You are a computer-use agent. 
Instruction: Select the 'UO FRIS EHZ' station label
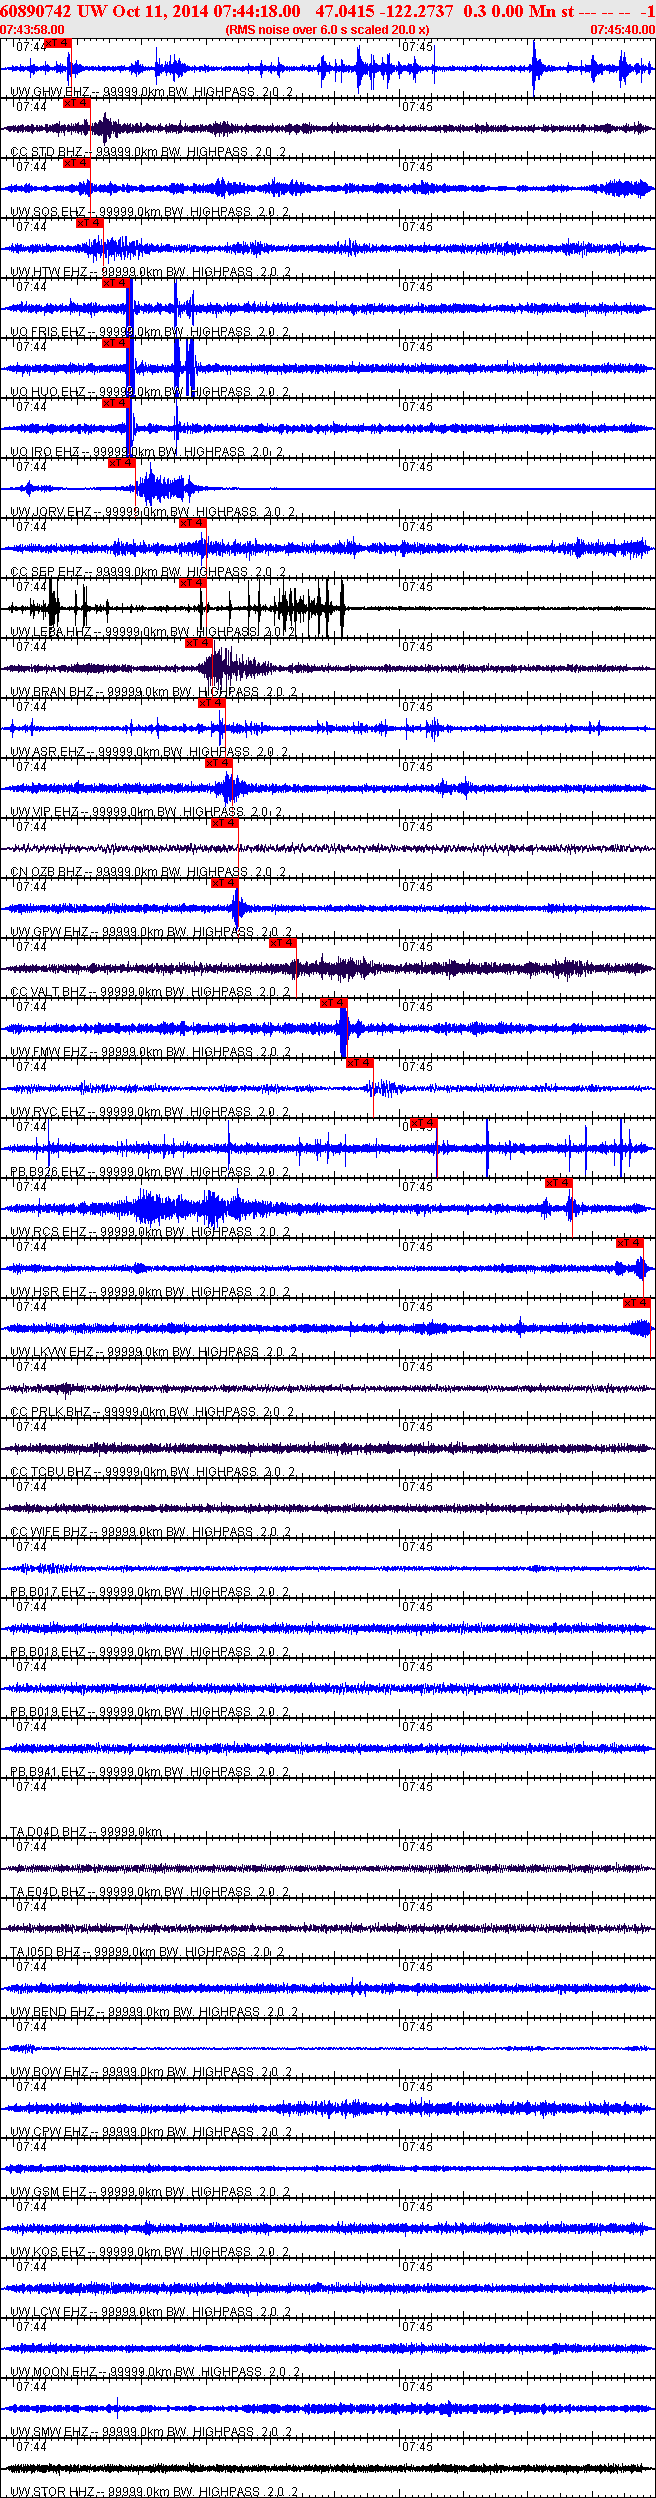pos(48,332)
